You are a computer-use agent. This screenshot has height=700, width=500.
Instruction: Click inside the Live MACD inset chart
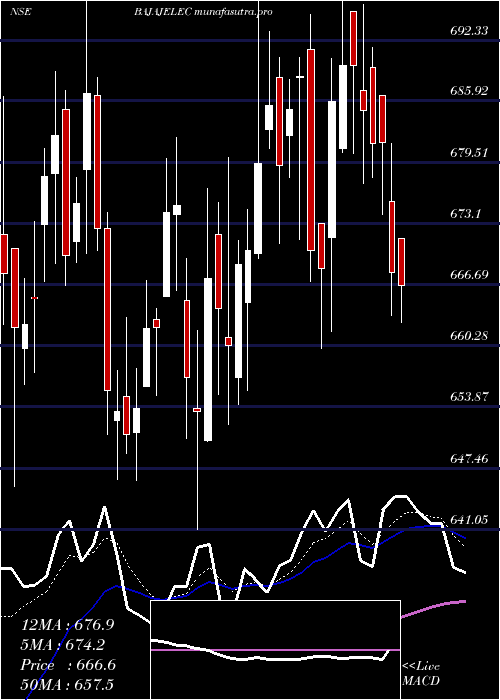275,650
